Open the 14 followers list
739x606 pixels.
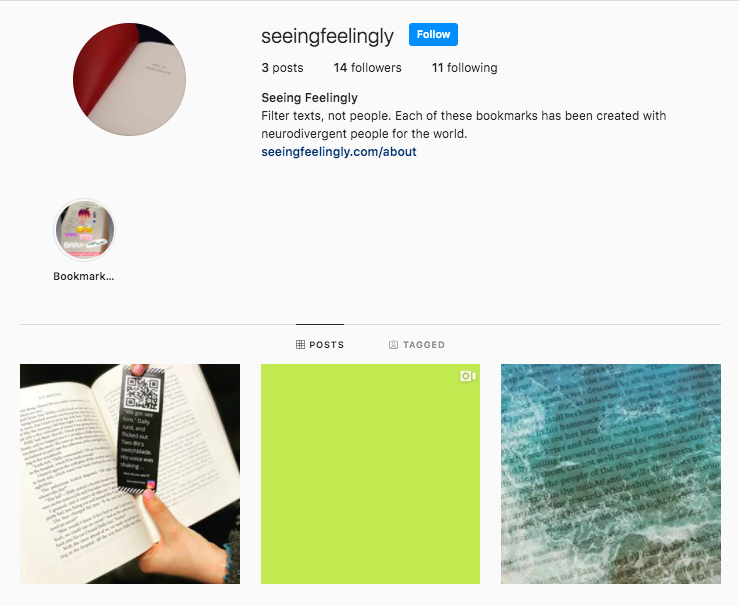(x=368, y=68)
